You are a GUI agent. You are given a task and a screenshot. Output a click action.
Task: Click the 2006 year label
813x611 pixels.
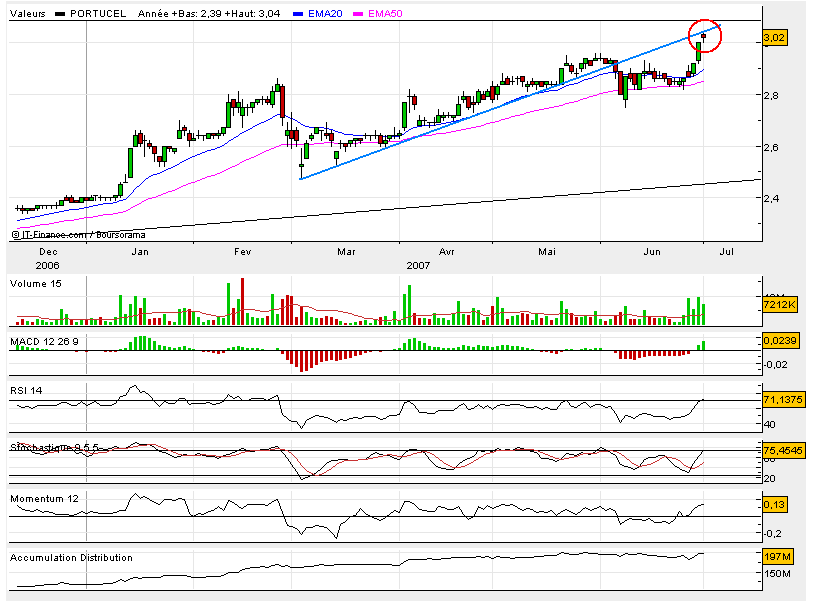pyautogui.click(x=48, y=266)
